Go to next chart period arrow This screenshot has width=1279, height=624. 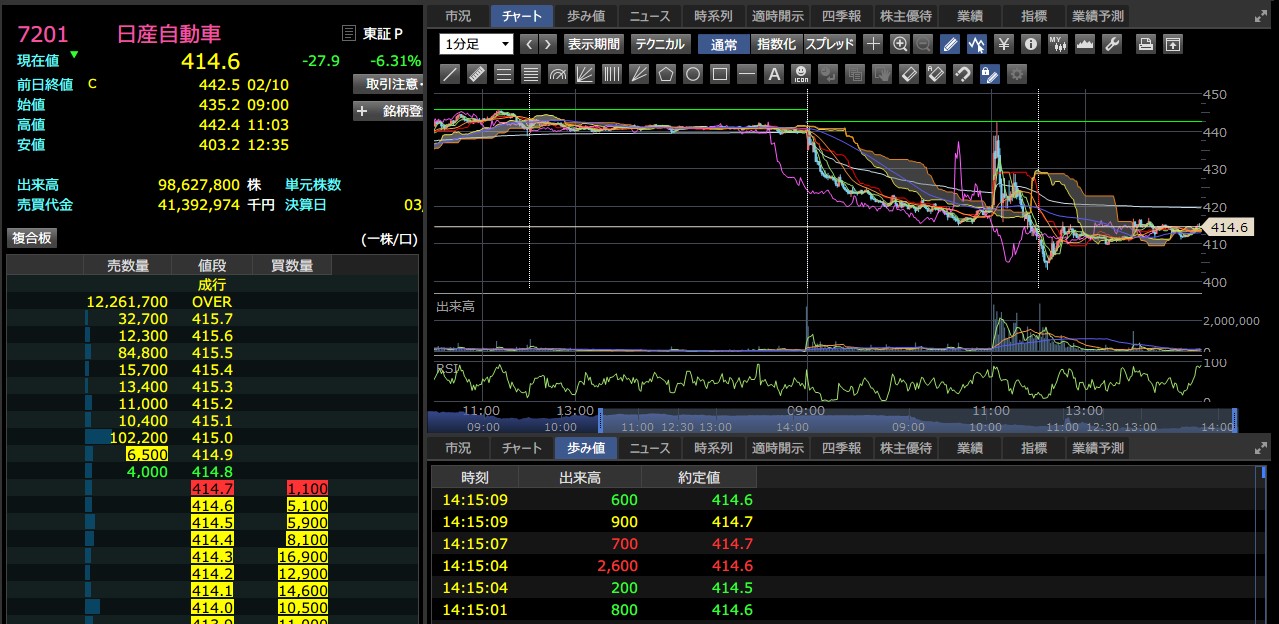pyautogui.click(x=548, y=44)
